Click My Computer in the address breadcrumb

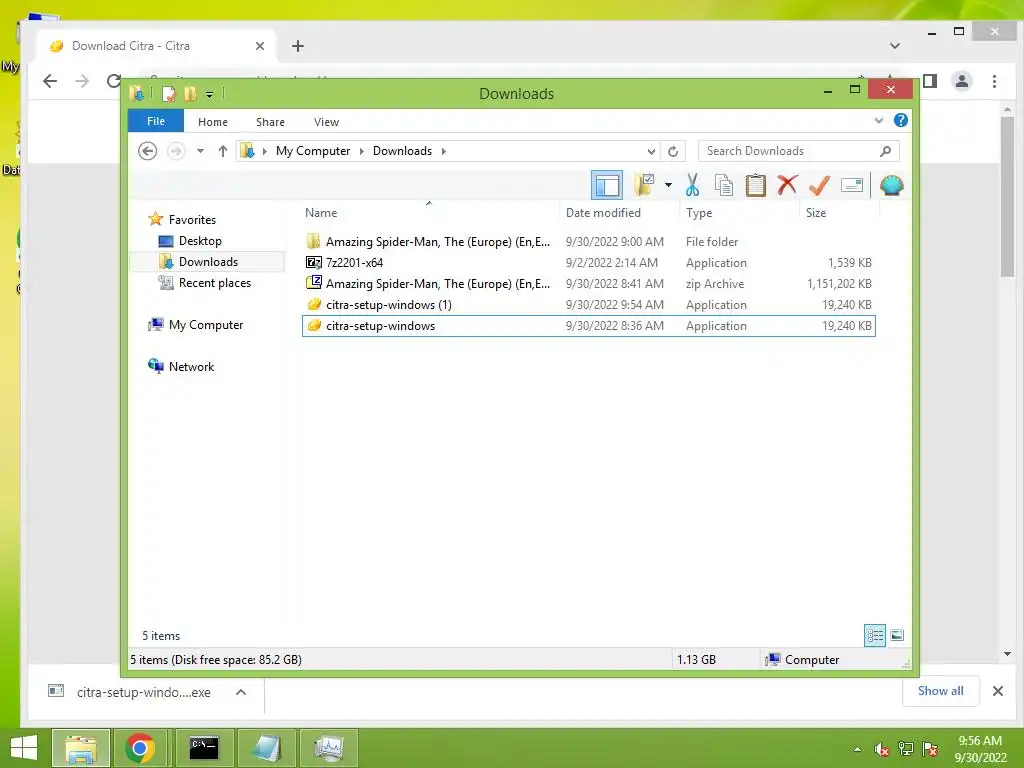313,151
